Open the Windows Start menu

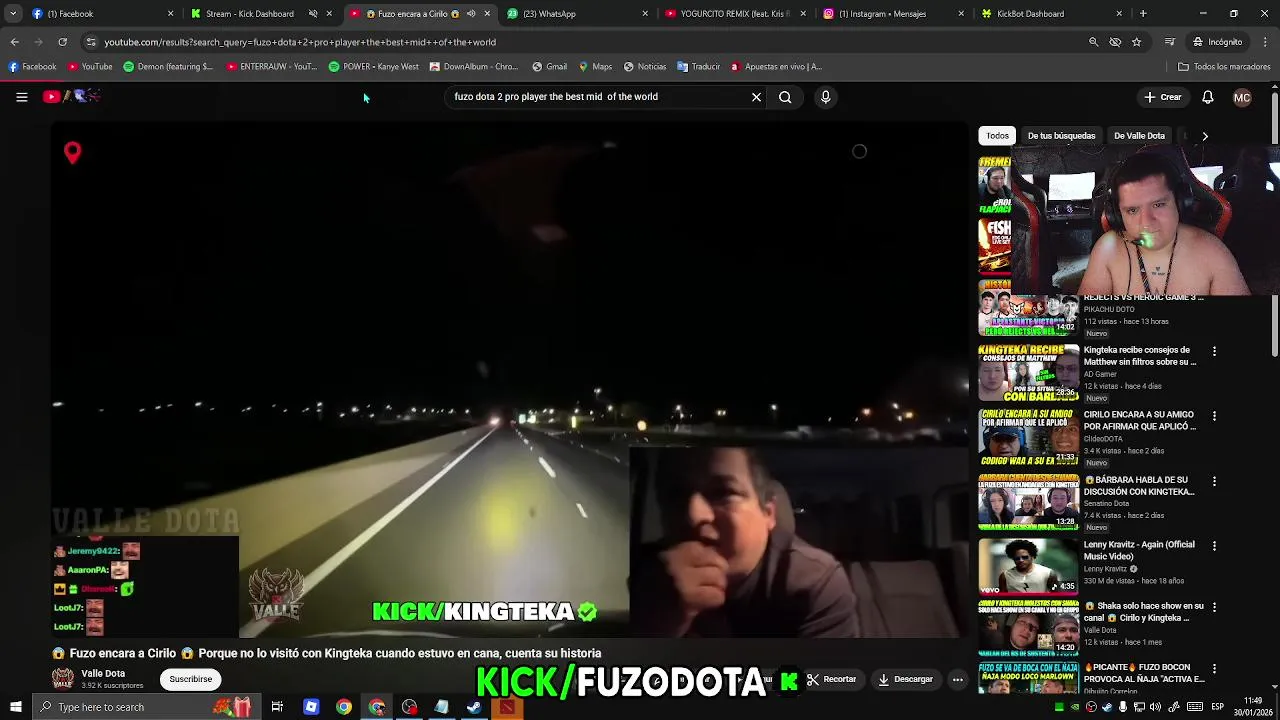tap(15, 707)
